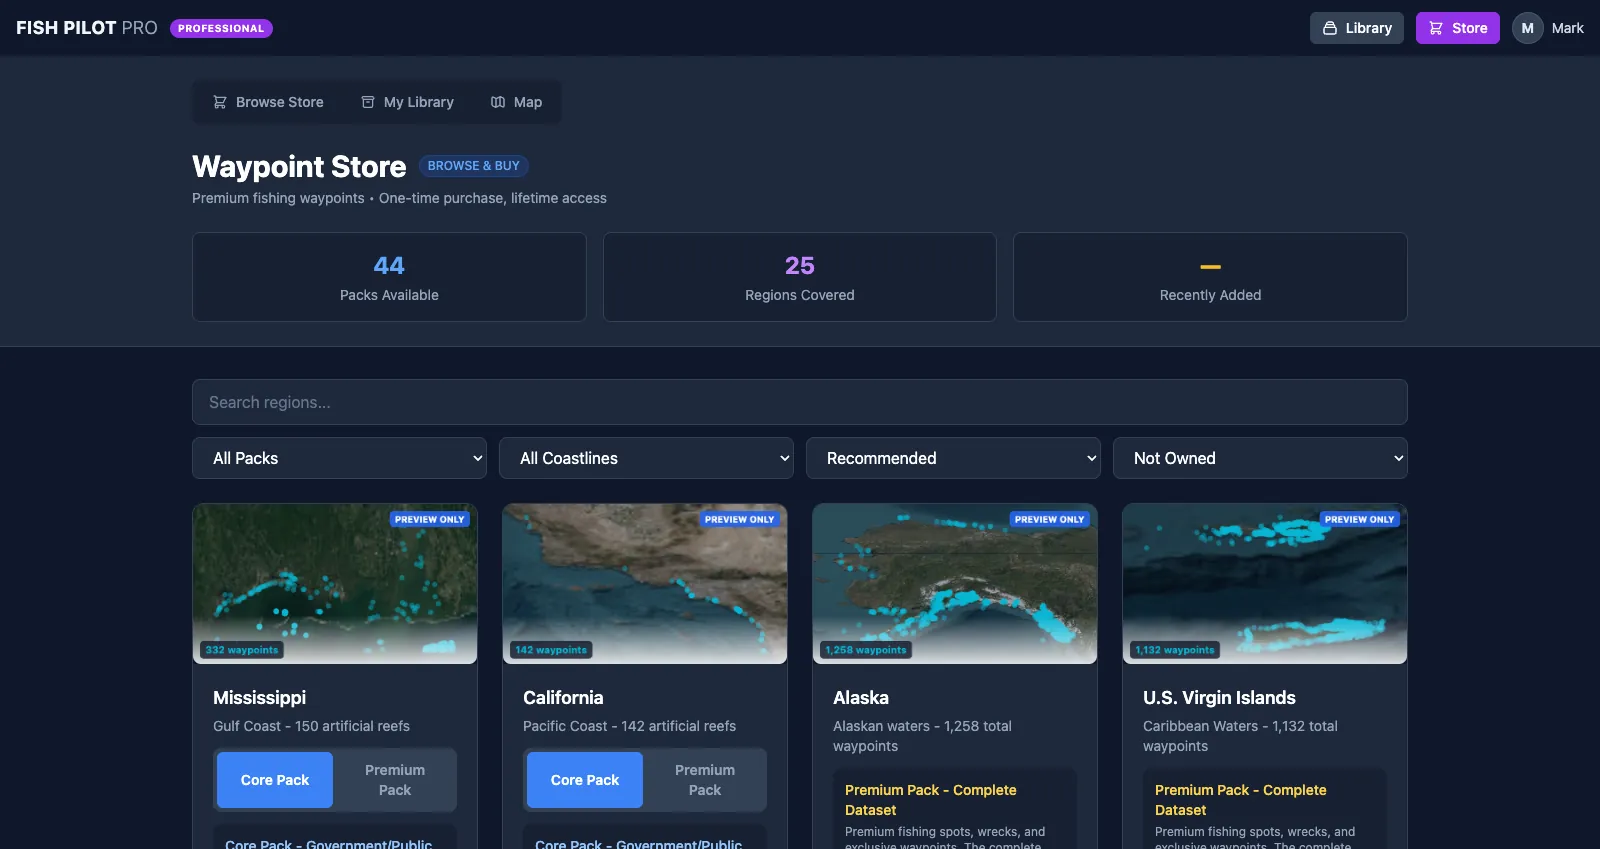Open the All Packs dropdown

[x=340, y=458]
